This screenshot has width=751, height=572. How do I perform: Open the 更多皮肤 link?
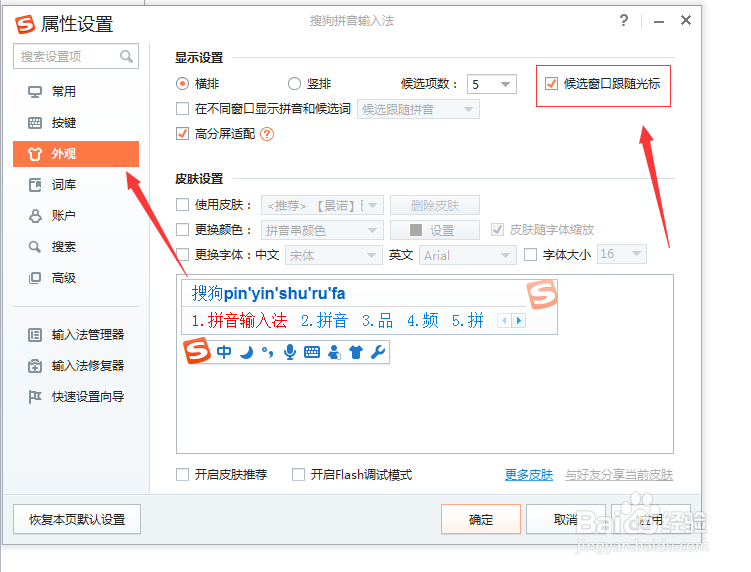coord(529,475)
